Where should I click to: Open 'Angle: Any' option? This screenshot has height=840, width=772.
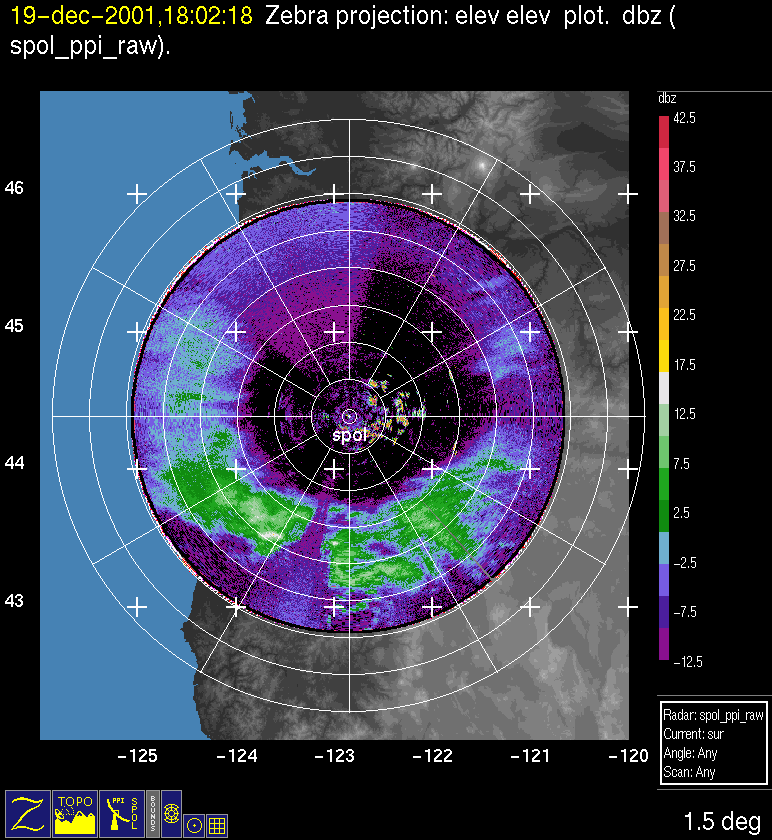[689, 754]
